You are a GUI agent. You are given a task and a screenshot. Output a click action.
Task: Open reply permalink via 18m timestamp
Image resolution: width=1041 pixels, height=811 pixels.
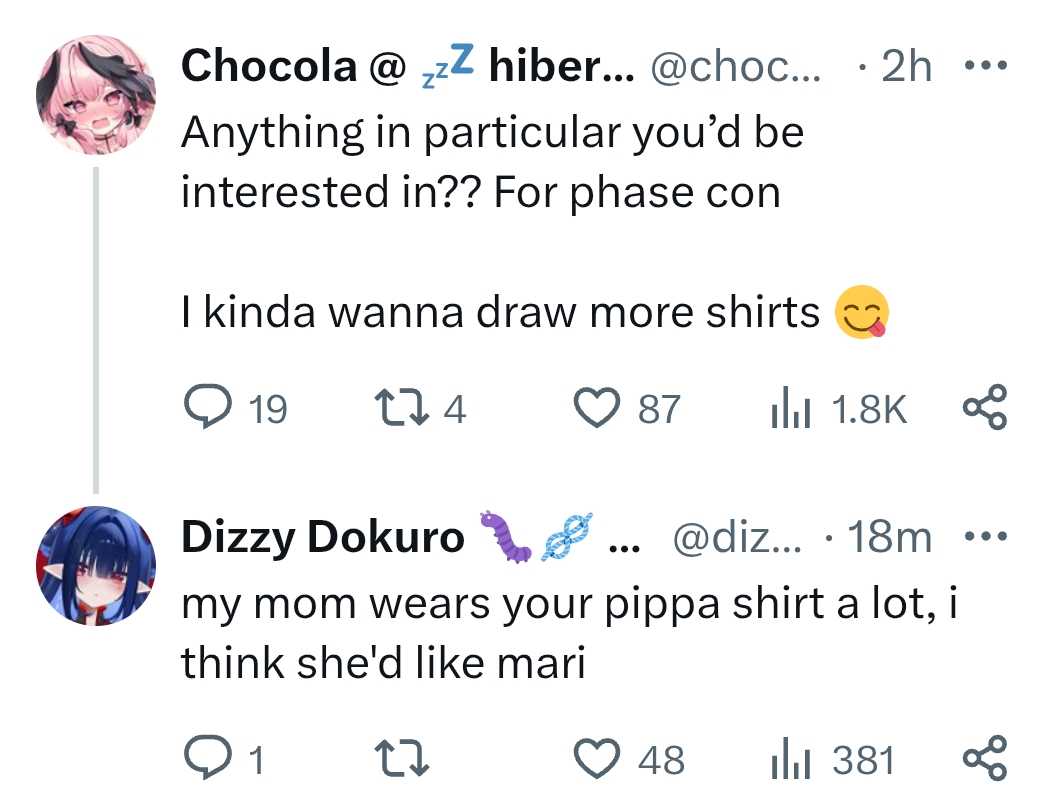[889, 538]
